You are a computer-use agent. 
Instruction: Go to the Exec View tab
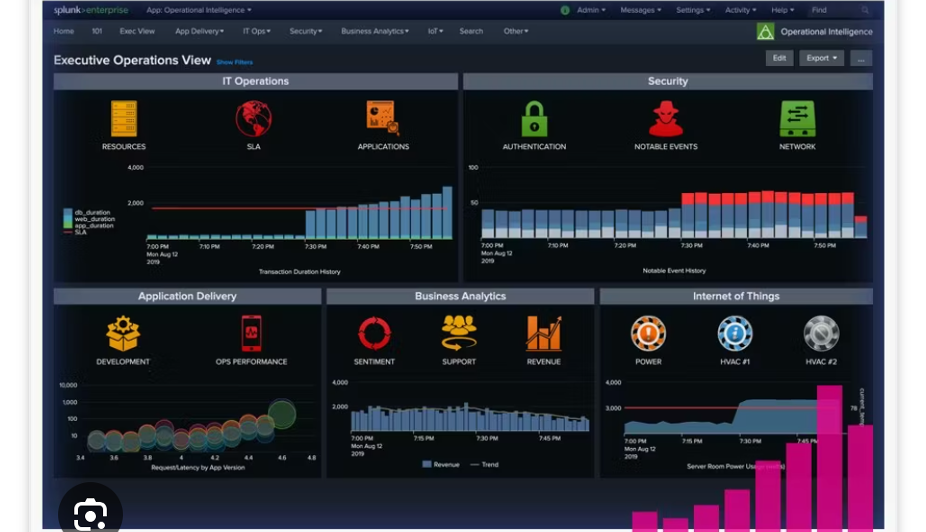(x=137, y=31)
